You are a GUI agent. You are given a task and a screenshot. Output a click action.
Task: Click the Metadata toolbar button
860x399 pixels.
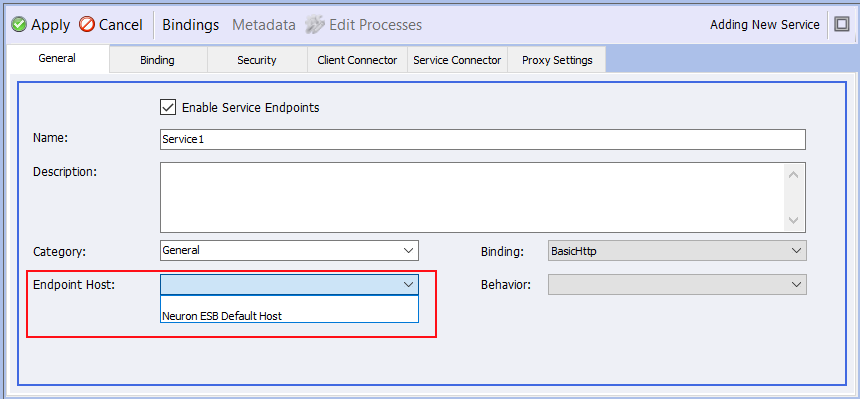pyautogui.click(x=264, y=25)
